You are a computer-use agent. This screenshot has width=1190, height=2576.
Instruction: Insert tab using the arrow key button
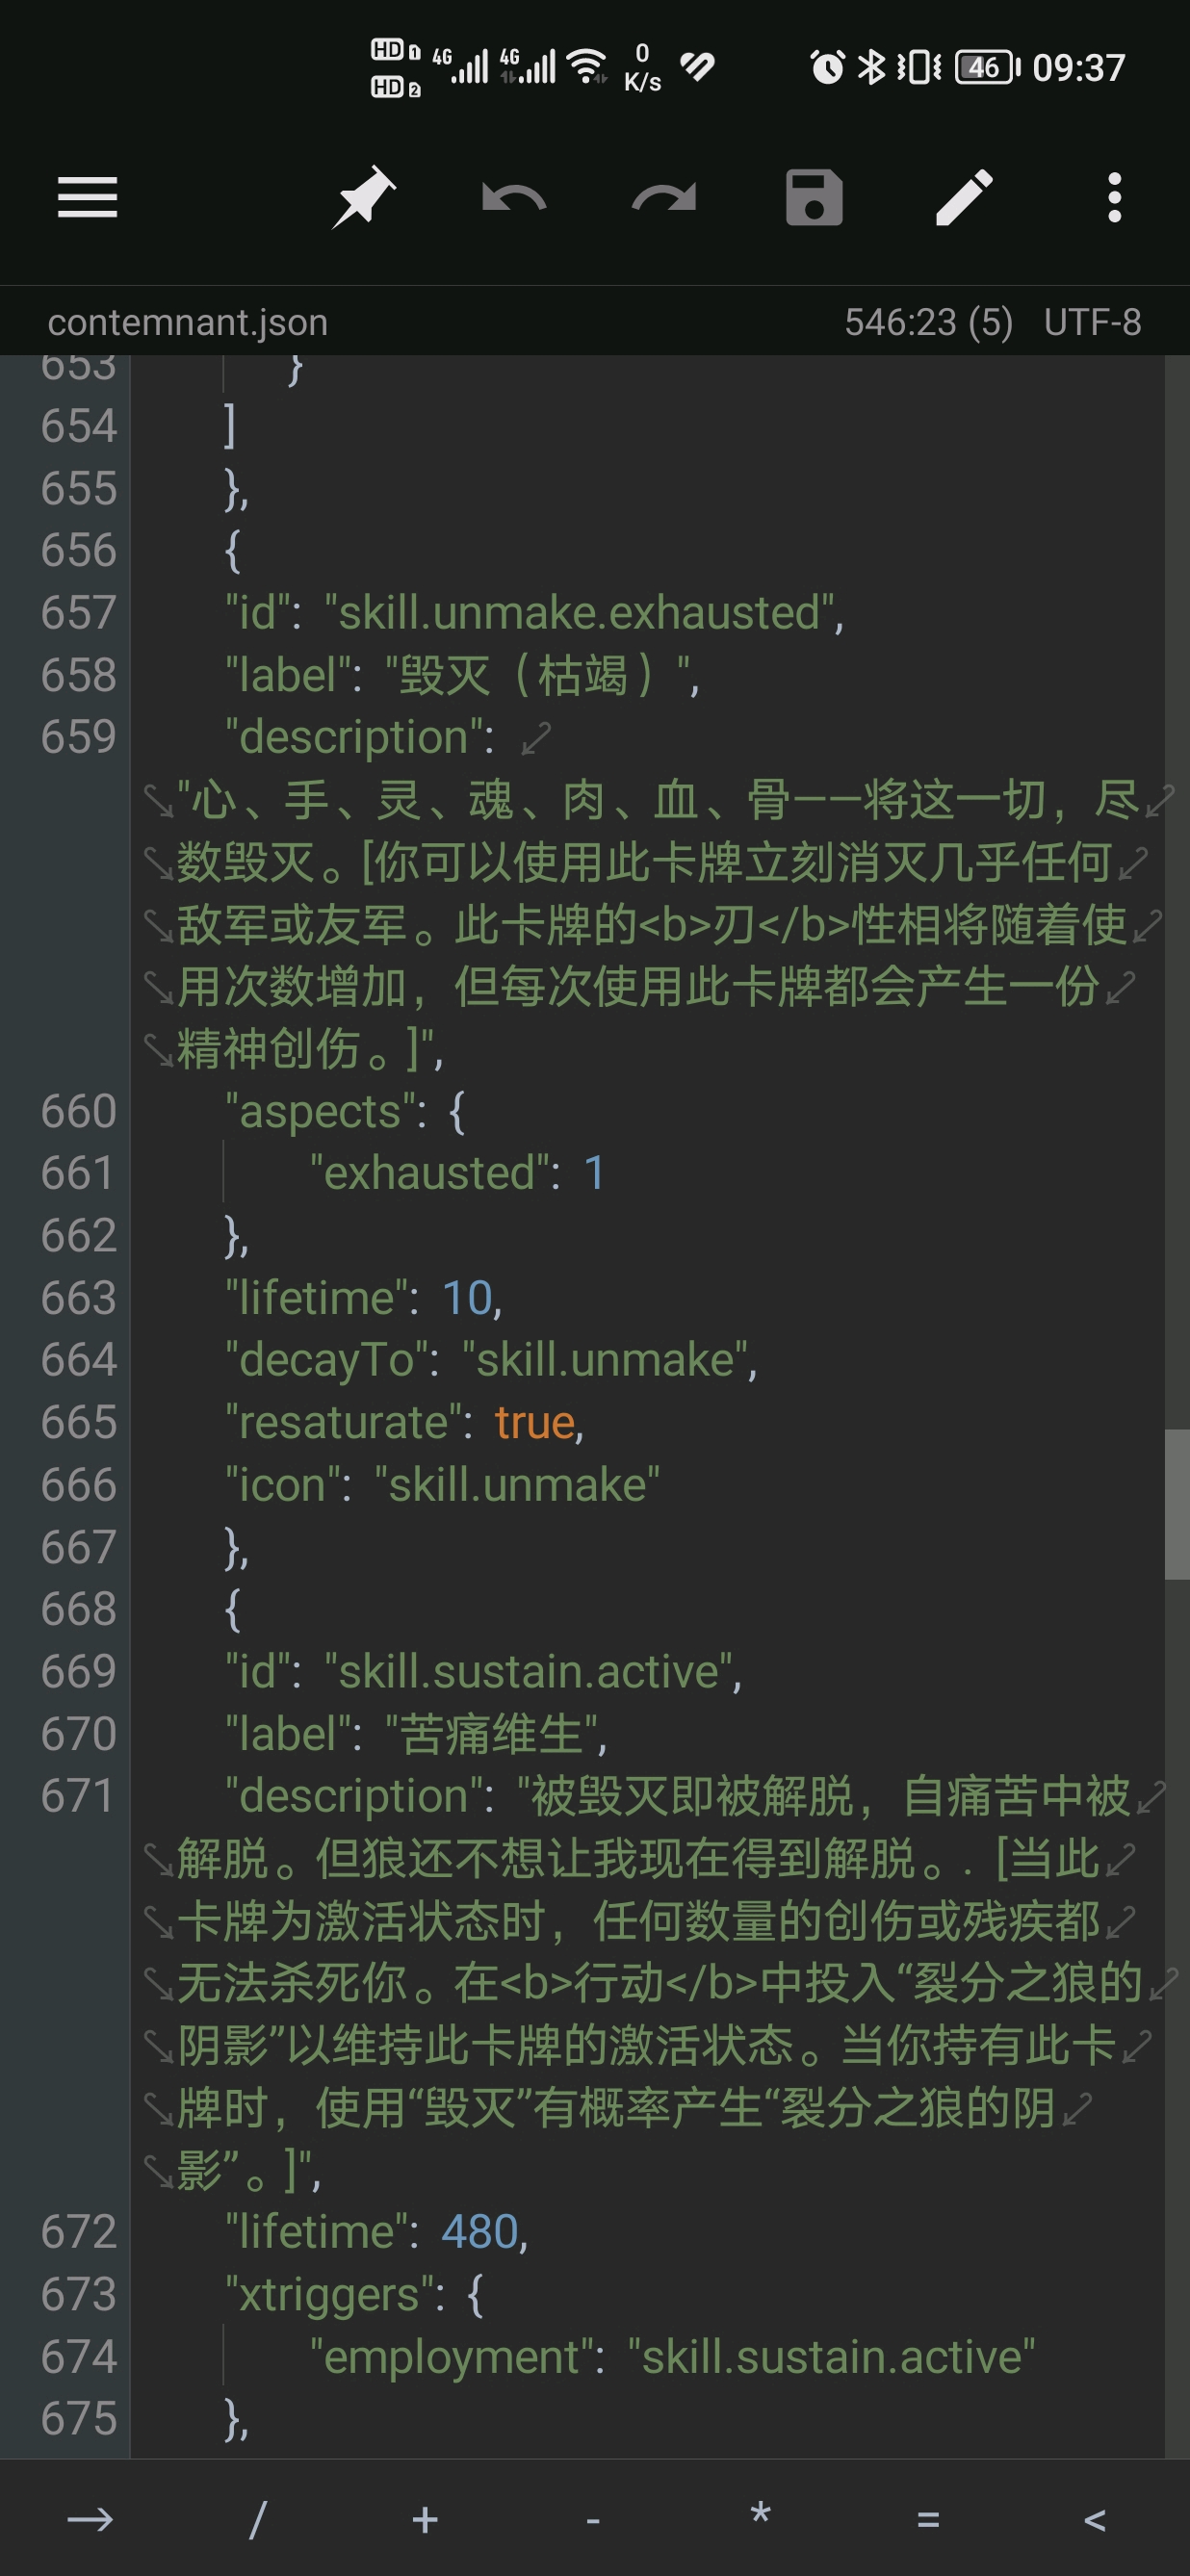[x=90, y=2519]
